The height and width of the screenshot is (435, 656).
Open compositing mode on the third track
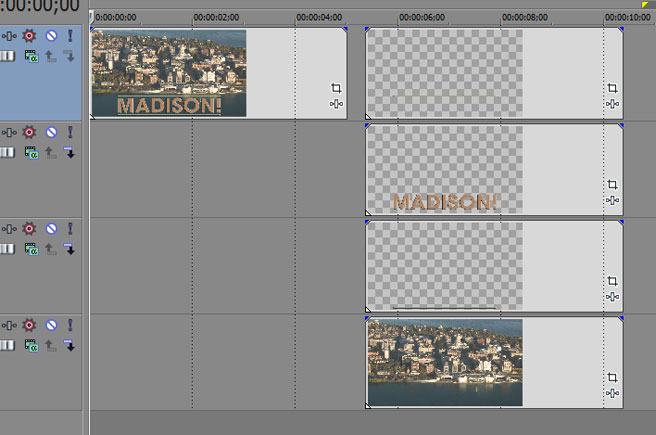[x=31, y=249]
